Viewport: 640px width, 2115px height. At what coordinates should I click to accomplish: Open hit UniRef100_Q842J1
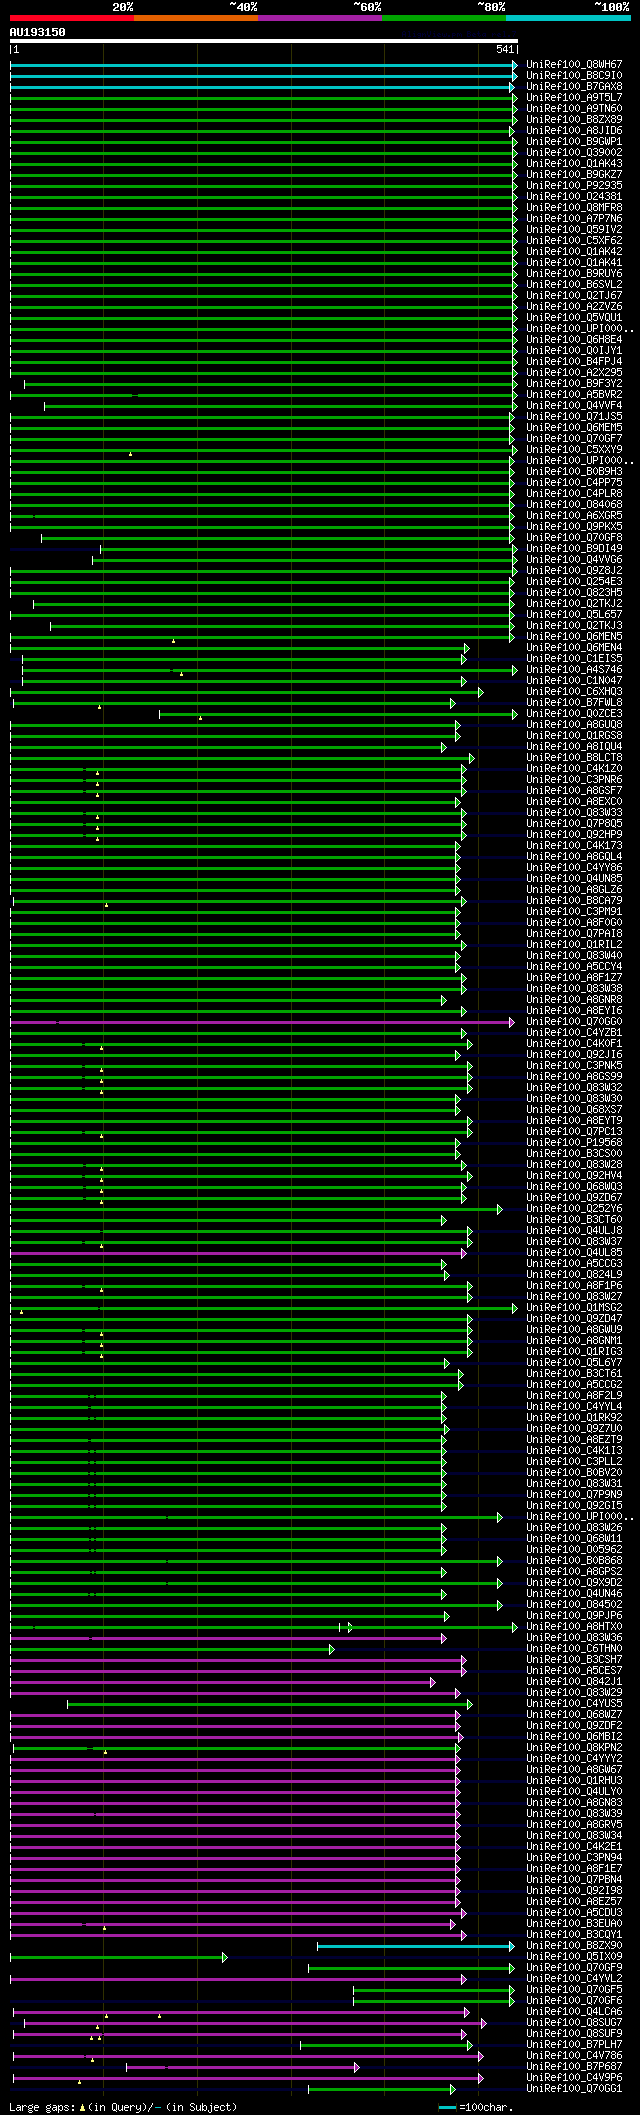click(574, 1681)
